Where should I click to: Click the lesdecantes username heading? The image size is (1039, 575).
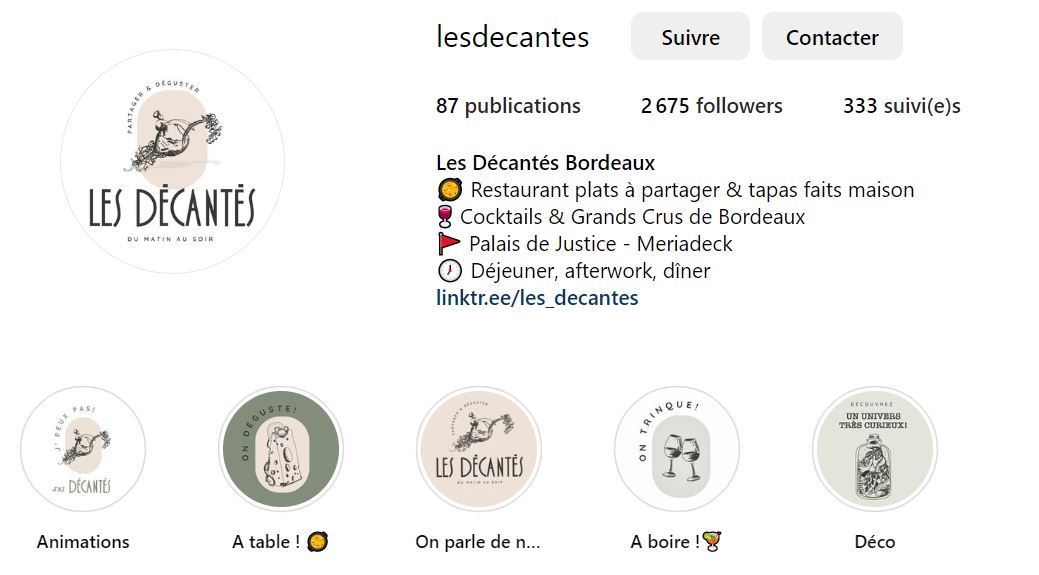click(x=512, y=37)
